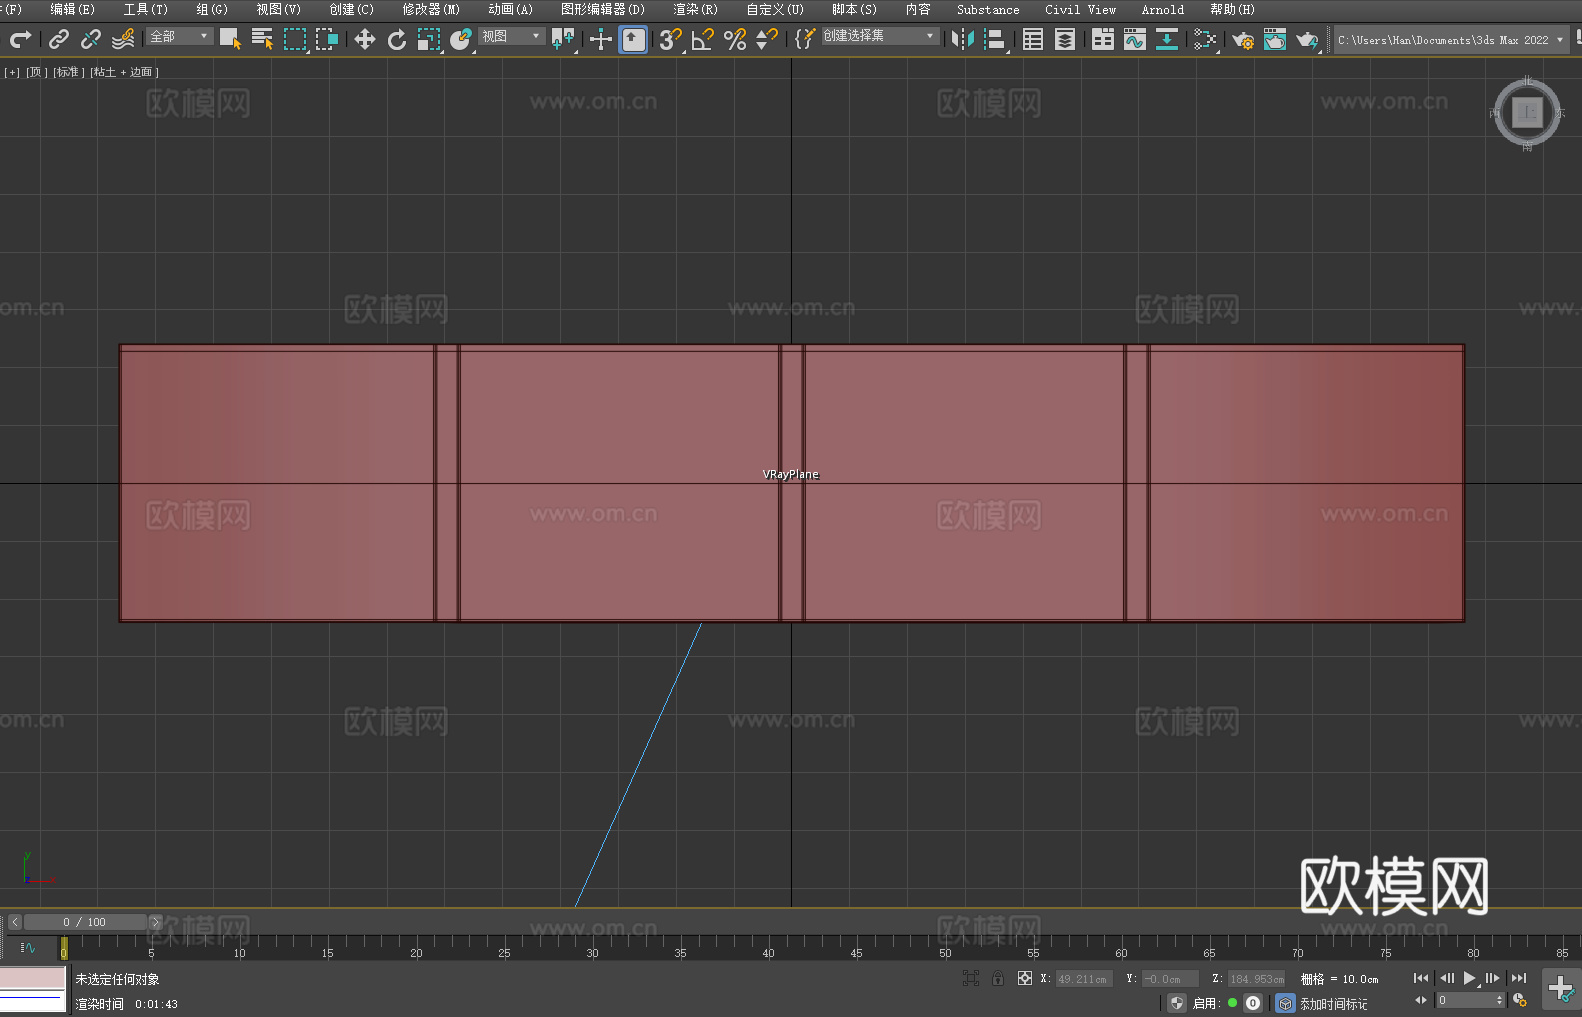Open the selection filter 全部 dropdown
1582x1017 pixels.
[180, 36]
